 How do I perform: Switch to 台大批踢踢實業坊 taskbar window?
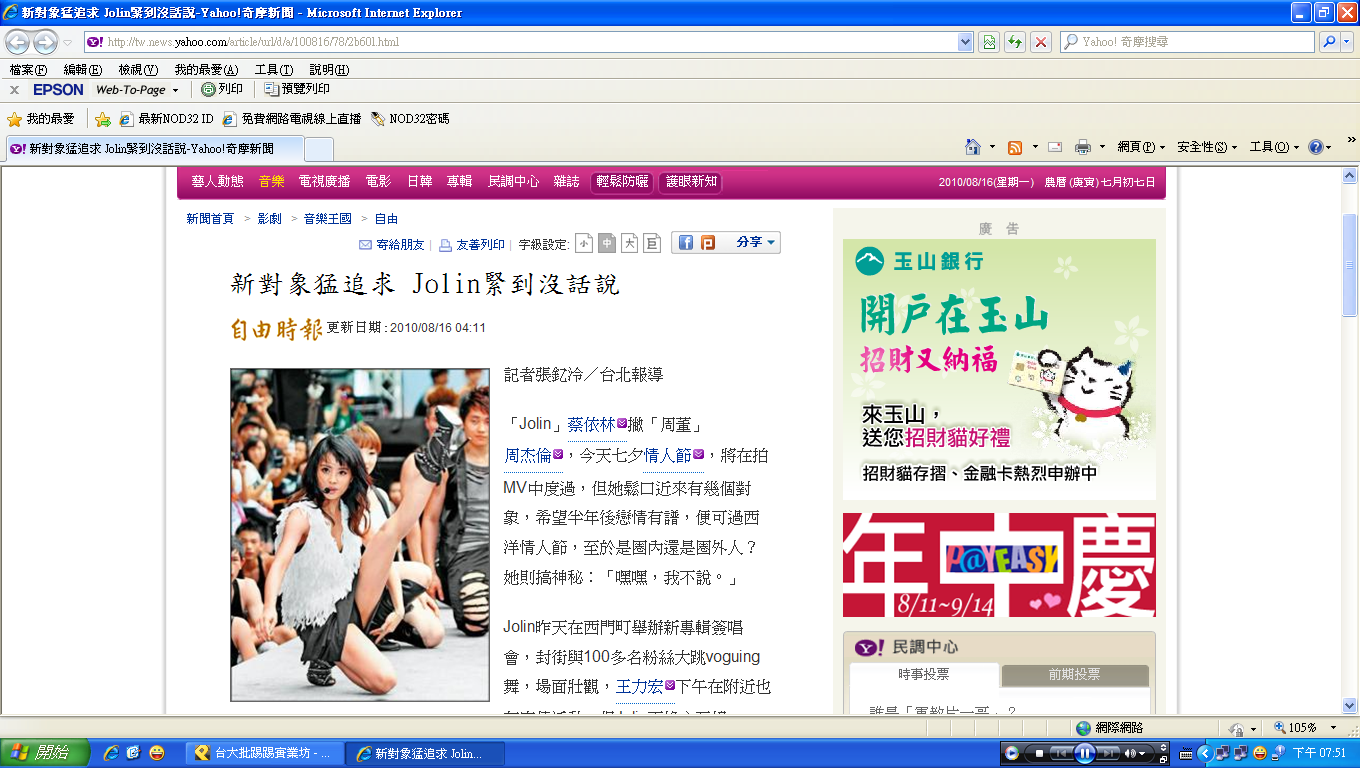264,753
